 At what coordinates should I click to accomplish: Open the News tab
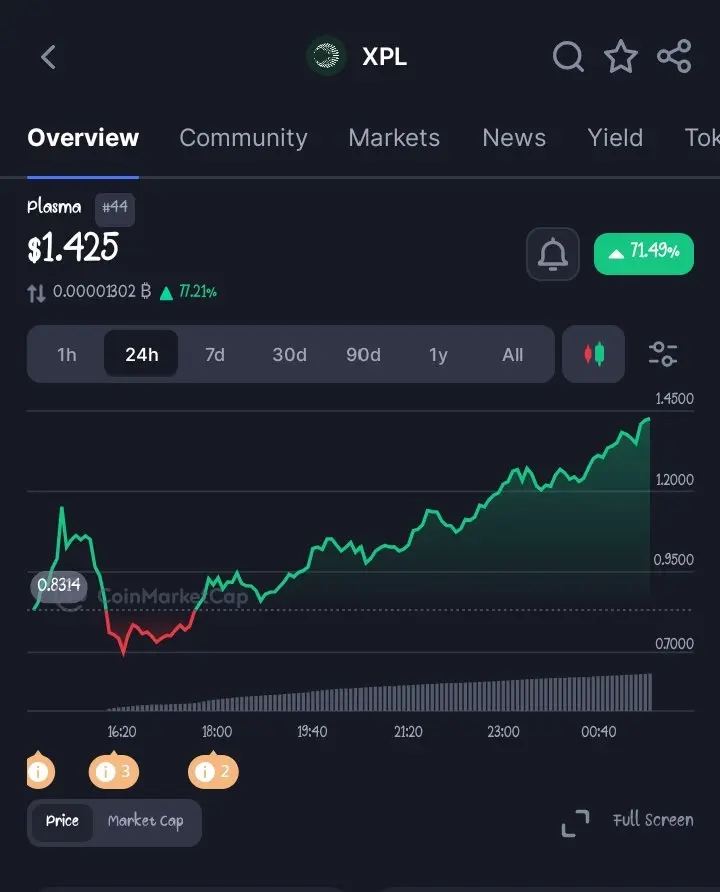click(x=514, y=138)
